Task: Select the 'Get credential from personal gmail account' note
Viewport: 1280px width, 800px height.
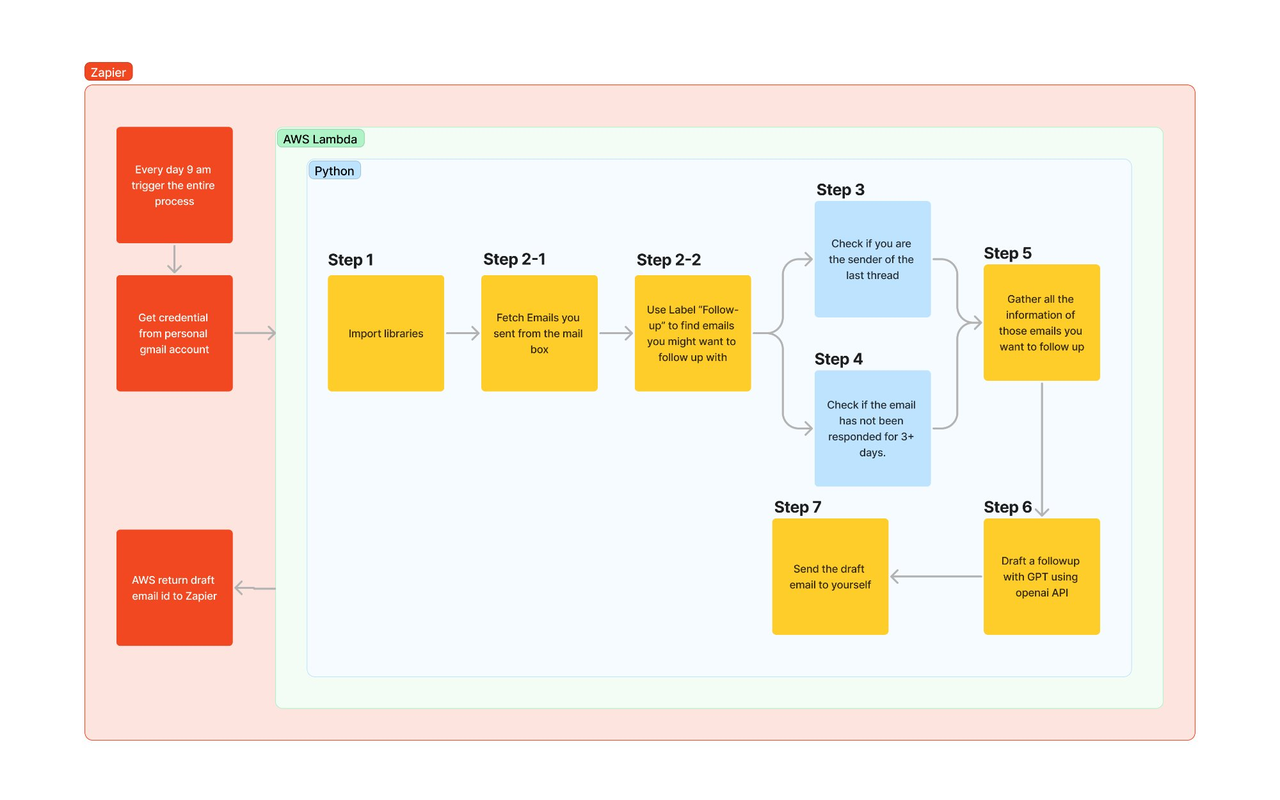Action: (174, 333)
